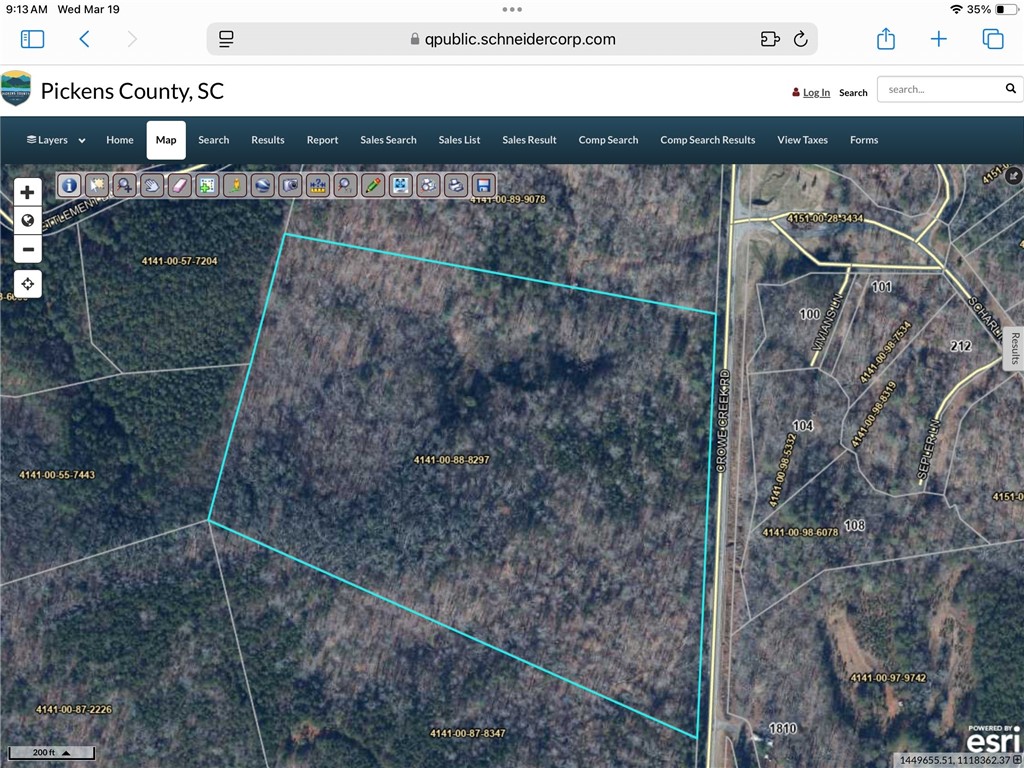Click the Identify information tool

click(x=69, y=185)
